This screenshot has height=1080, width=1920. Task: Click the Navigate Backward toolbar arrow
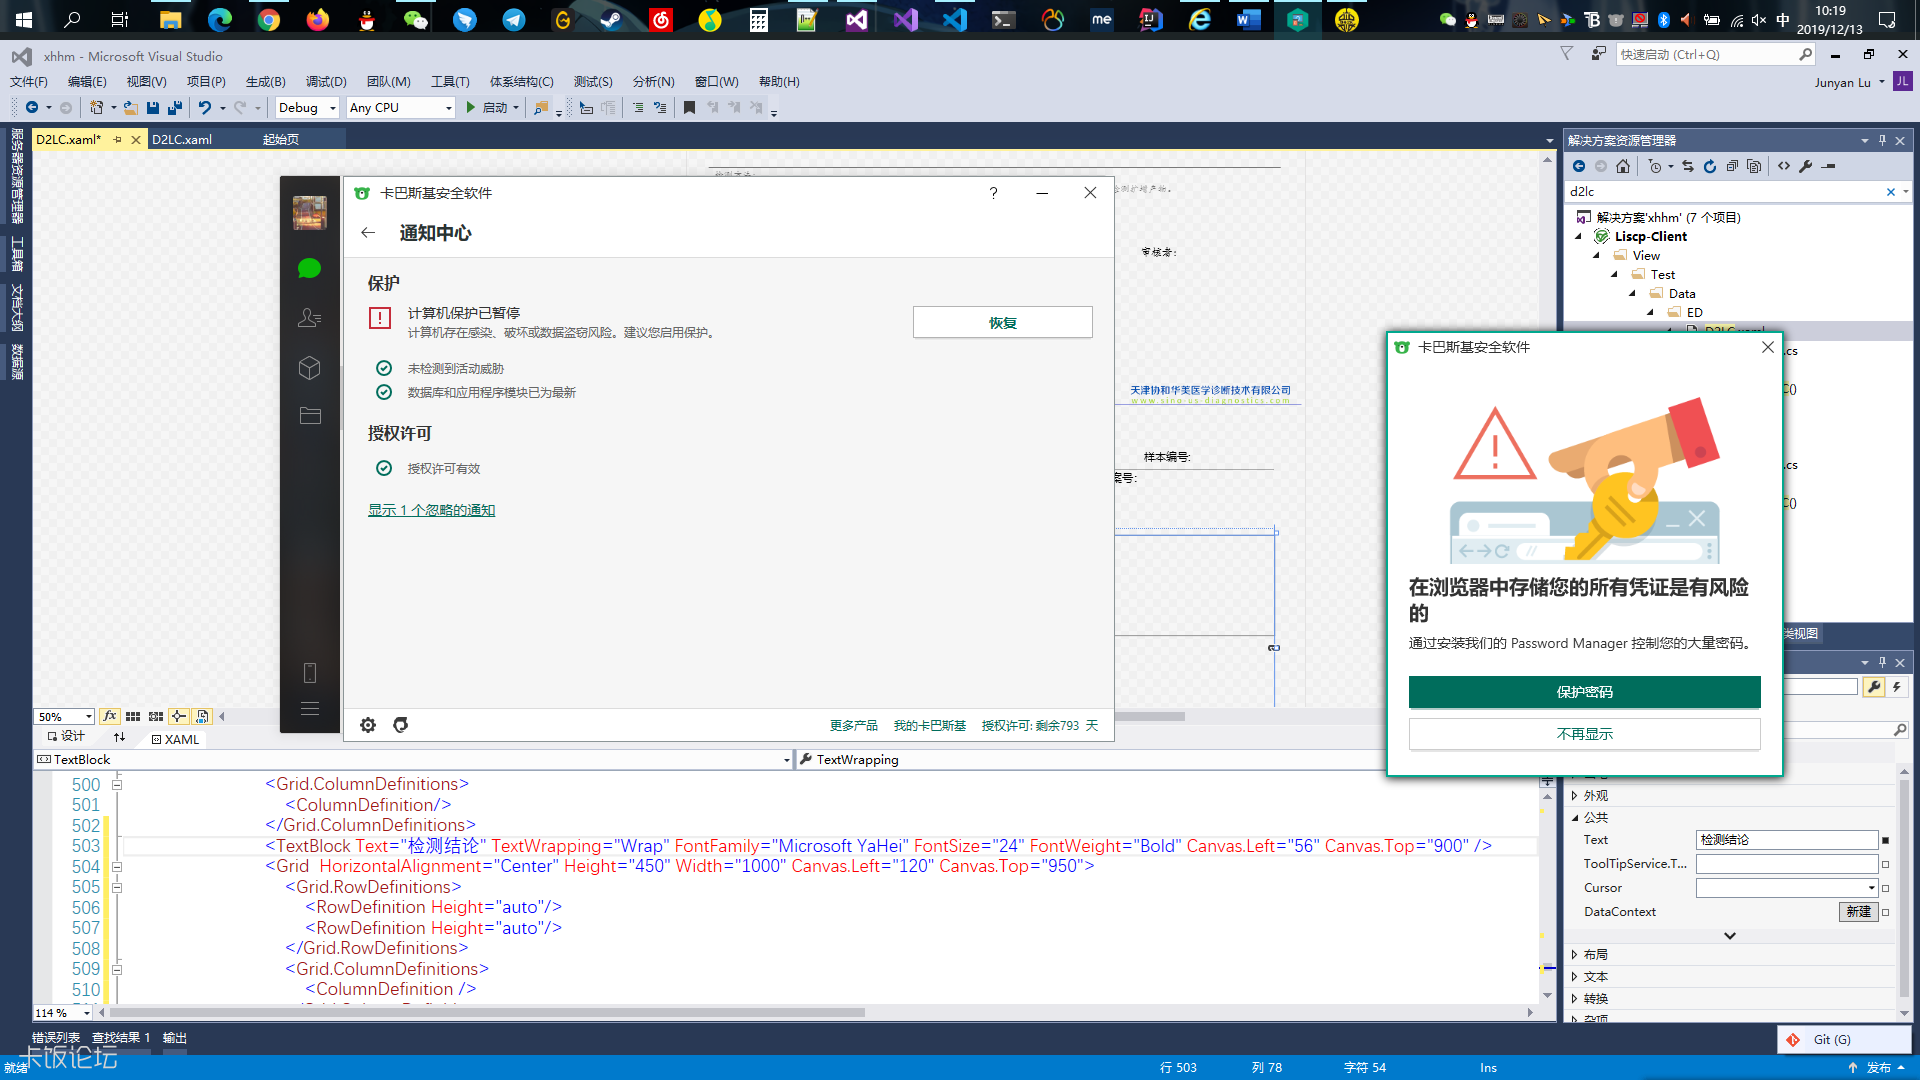pos(32,108)
